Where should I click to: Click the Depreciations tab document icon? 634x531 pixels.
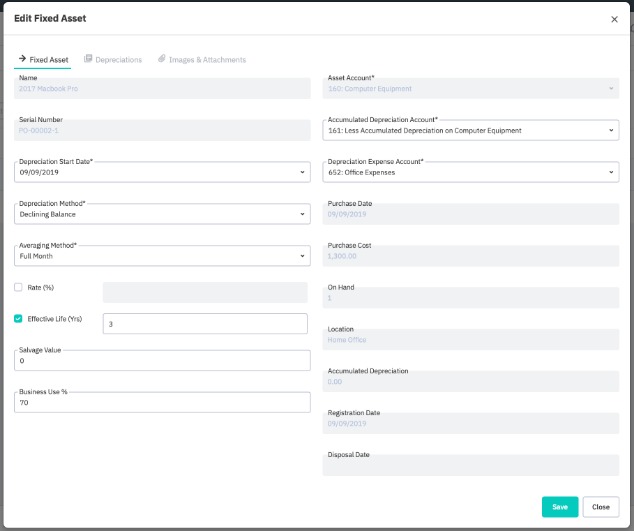click(x=88, y=59)
